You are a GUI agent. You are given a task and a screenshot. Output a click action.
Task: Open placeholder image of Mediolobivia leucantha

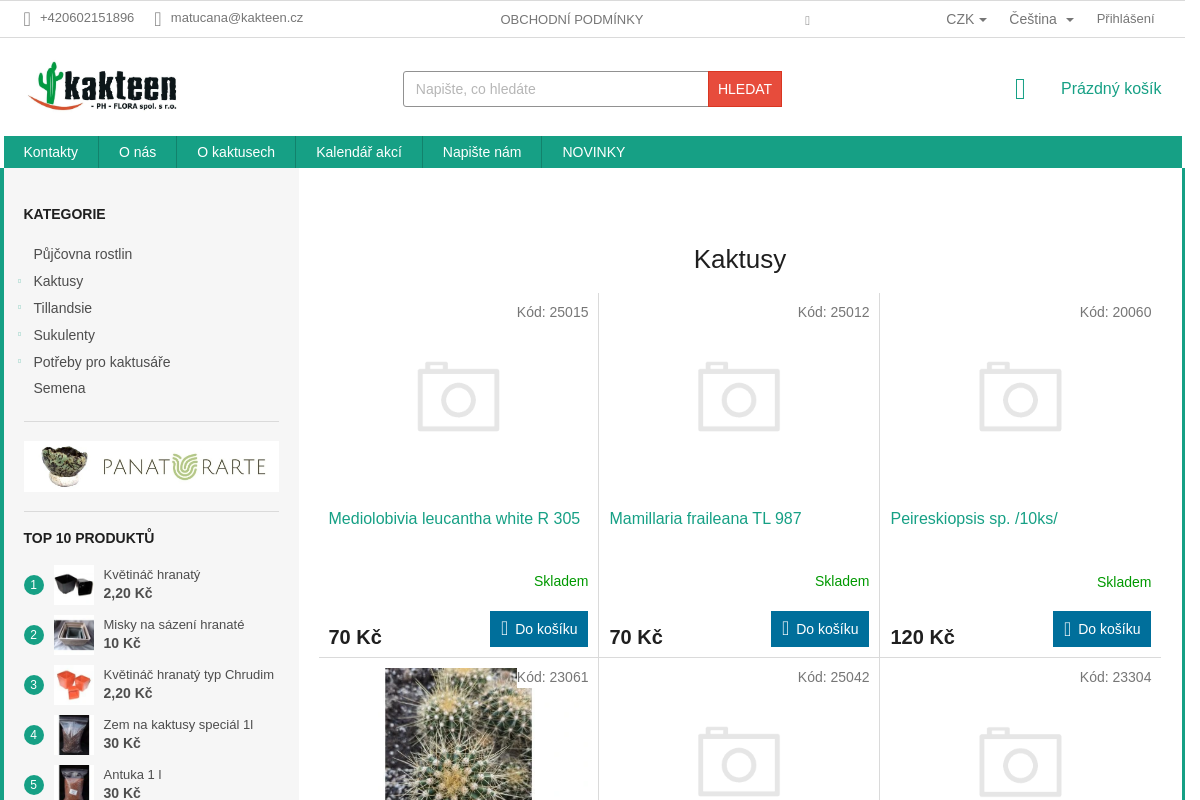(458, 396)
